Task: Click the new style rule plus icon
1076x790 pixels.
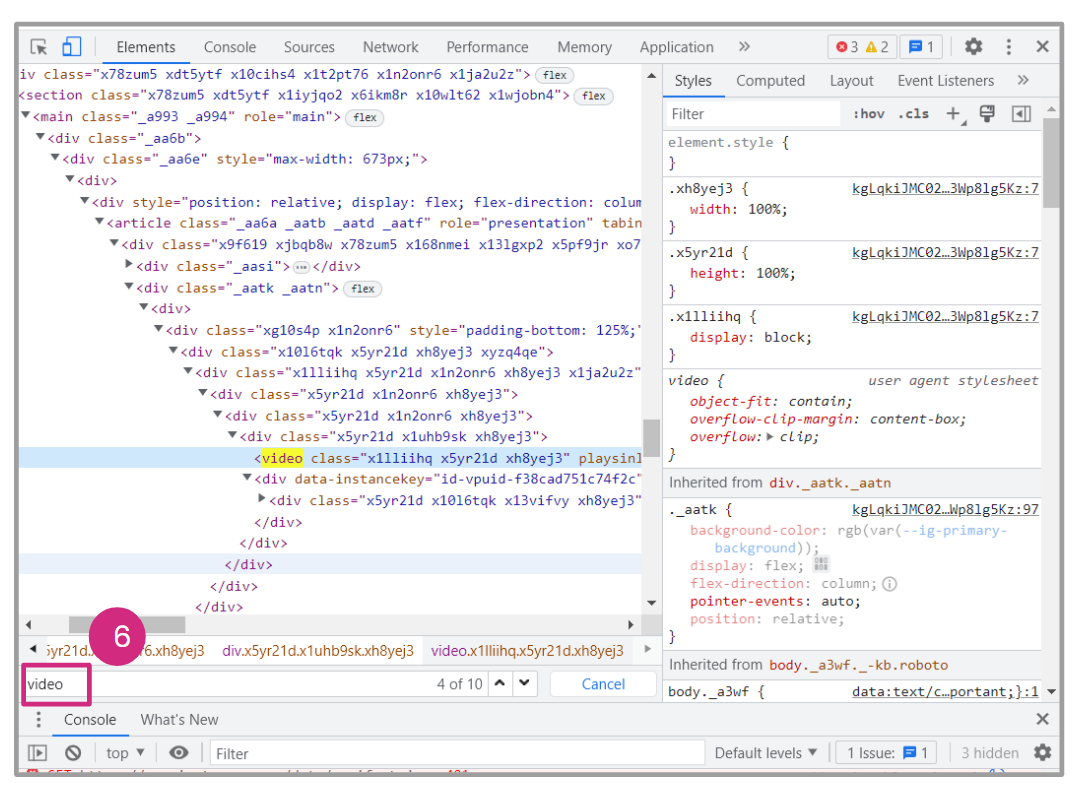Action: (953, 114)
